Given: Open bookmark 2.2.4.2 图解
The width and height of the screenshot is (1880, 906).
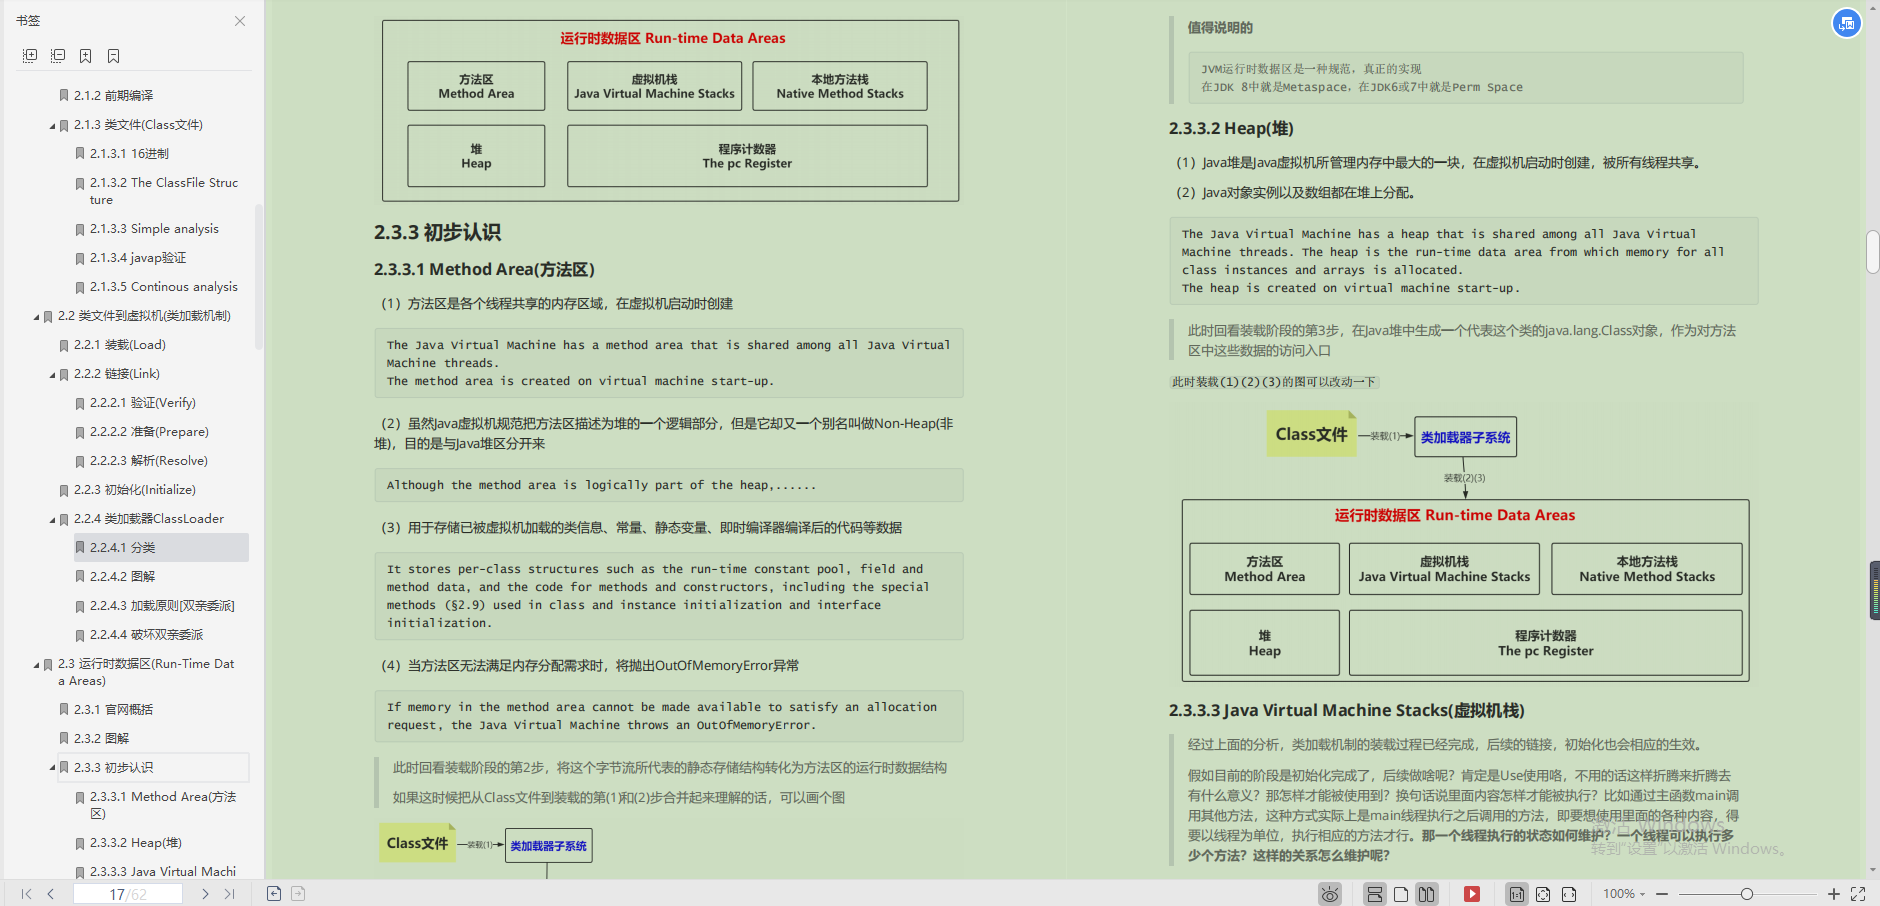Looking at the screenshot, I should click(122, 577).
